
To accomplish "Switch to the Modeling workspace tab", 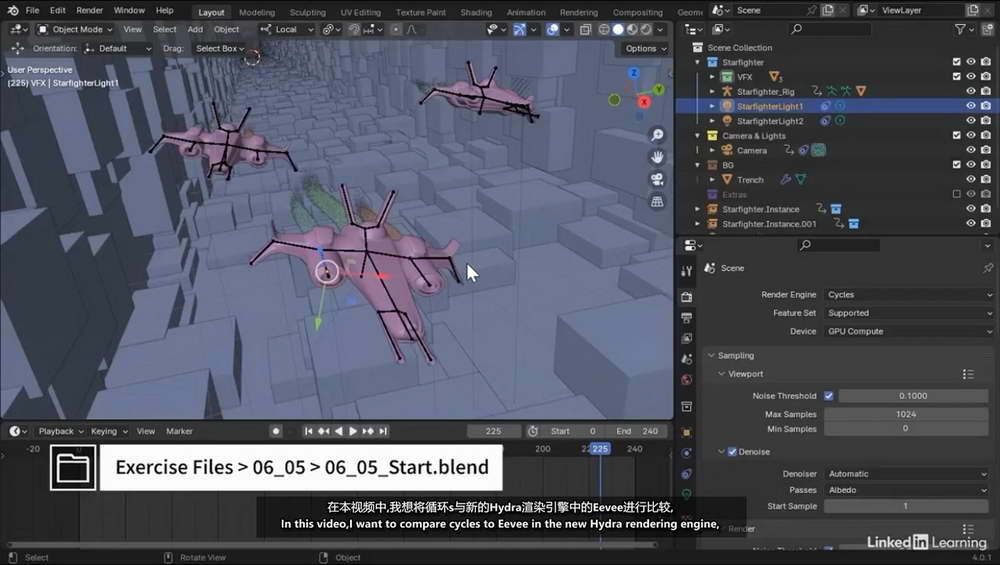I will (257, 12).
